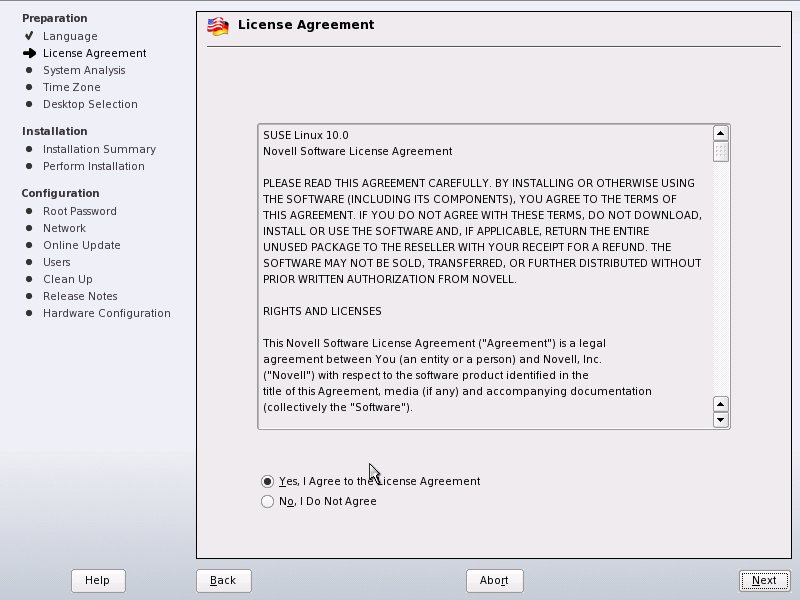The image size is (800, 600).
Task: Click the Users step
Action: pyautogui.click(x=57, y=262)
